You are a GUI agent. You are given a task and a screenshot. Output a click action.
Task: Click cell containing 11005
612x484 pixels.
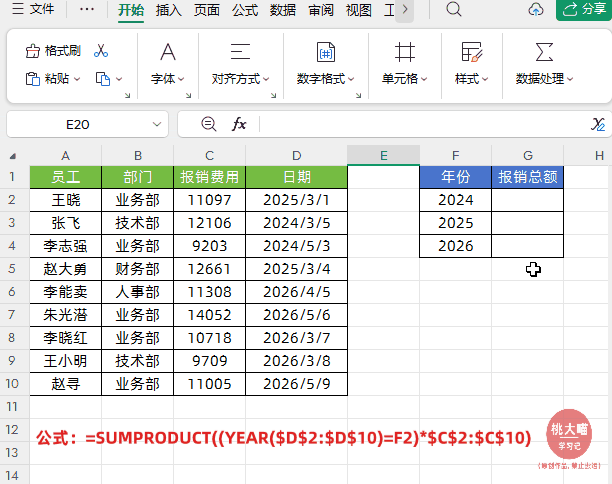click(210, 384)
